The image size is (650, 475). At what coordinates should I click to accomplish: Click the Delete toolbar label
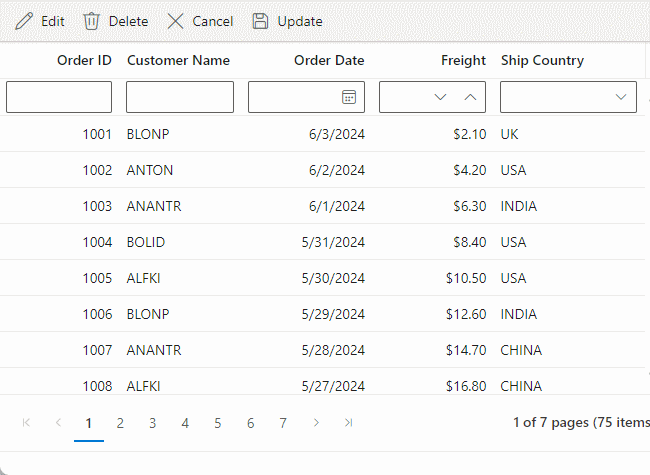pos(129,21)
